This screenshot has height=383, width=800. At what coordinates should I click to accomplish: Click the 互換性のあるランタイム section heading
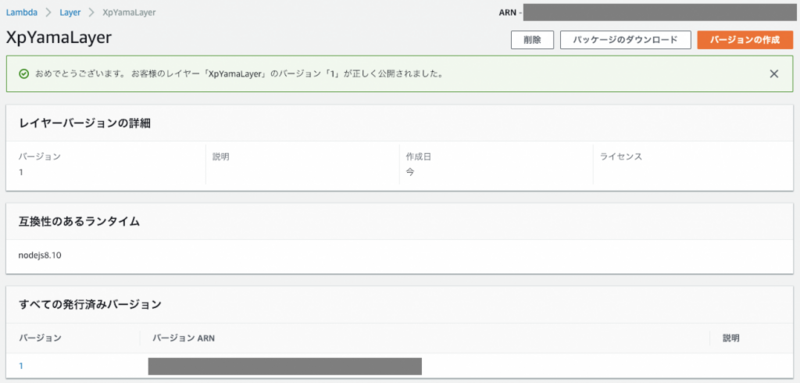click(x=79, y=221)
